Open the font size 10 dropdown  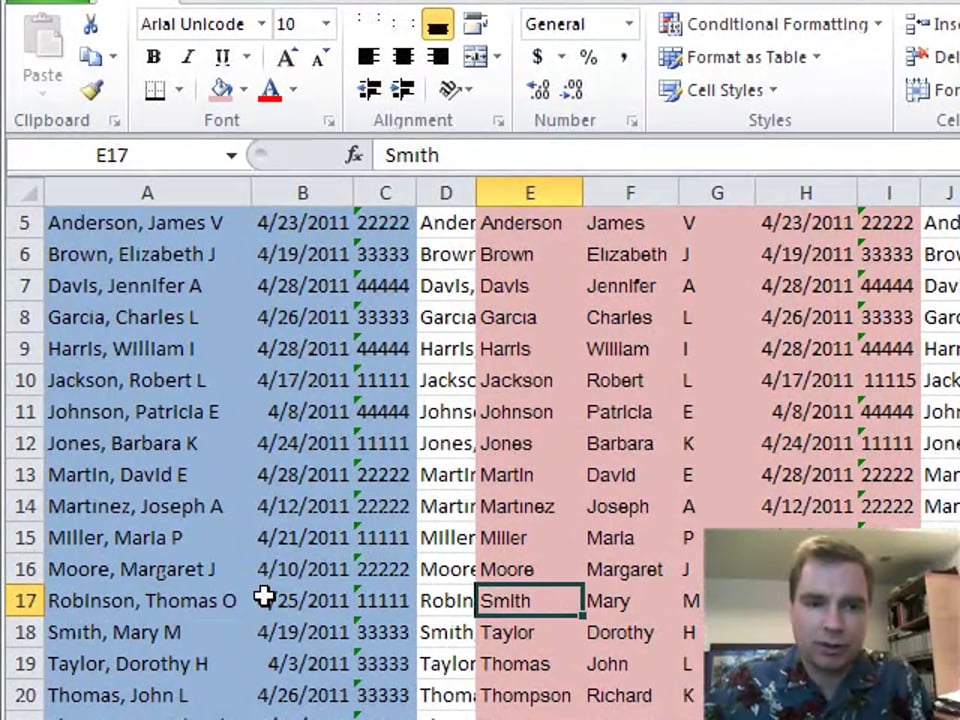326,24
